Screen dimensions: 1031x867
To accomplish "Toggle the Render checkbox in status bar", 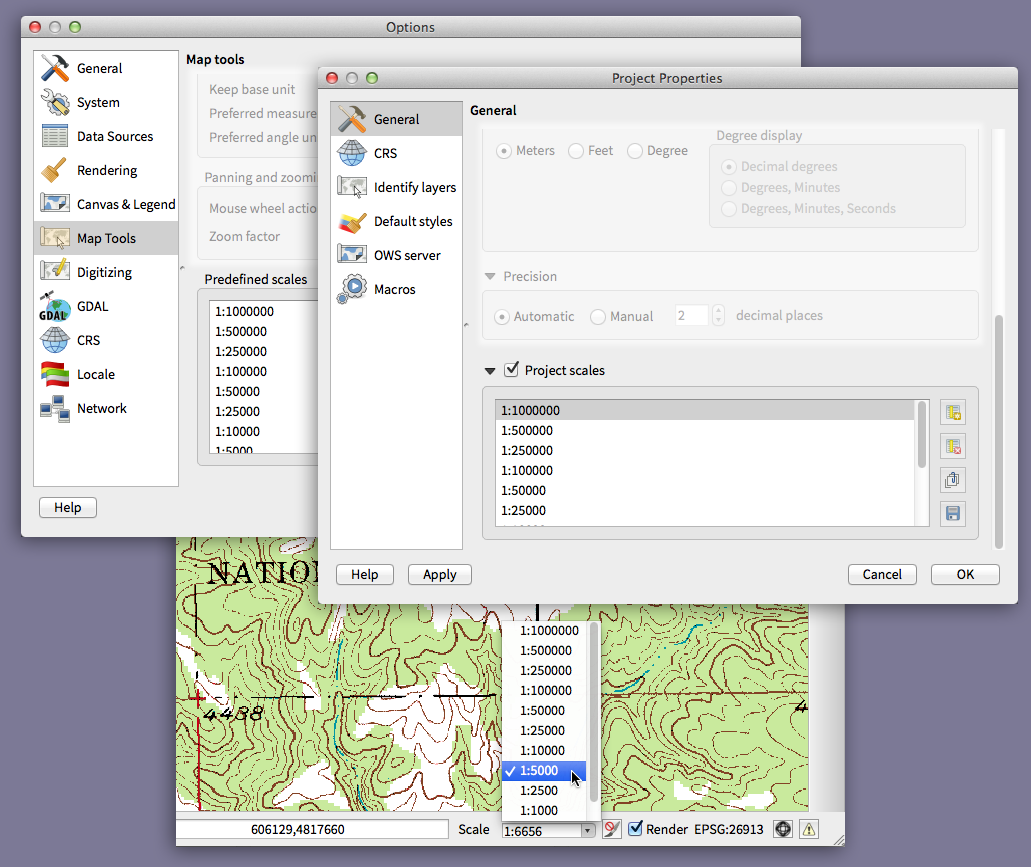I will click(635, 829).
